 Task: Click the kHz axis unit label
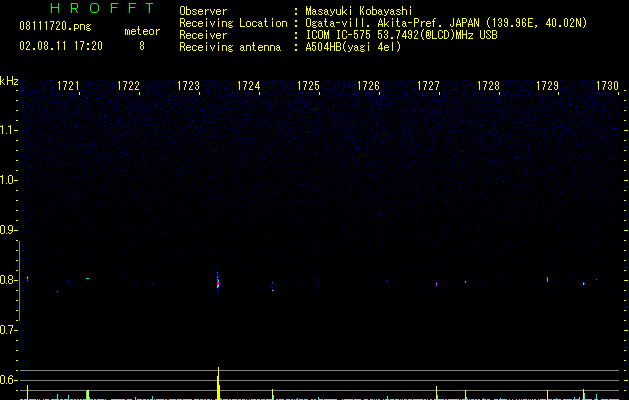[9, 81]
